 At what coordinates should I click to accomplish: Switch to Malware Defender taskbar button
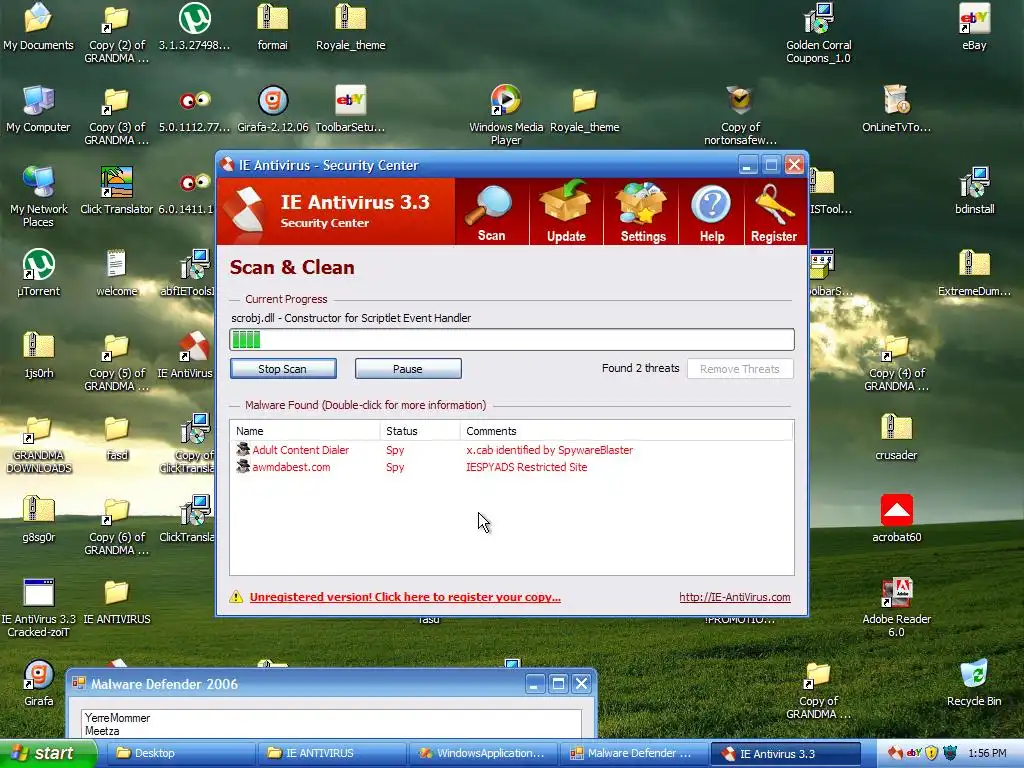(634, 753)
